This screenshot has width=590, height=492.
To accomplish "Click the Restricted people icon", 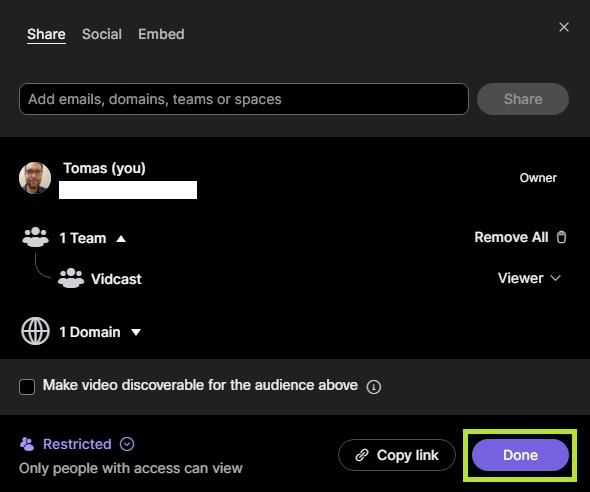I will (27, 444).
